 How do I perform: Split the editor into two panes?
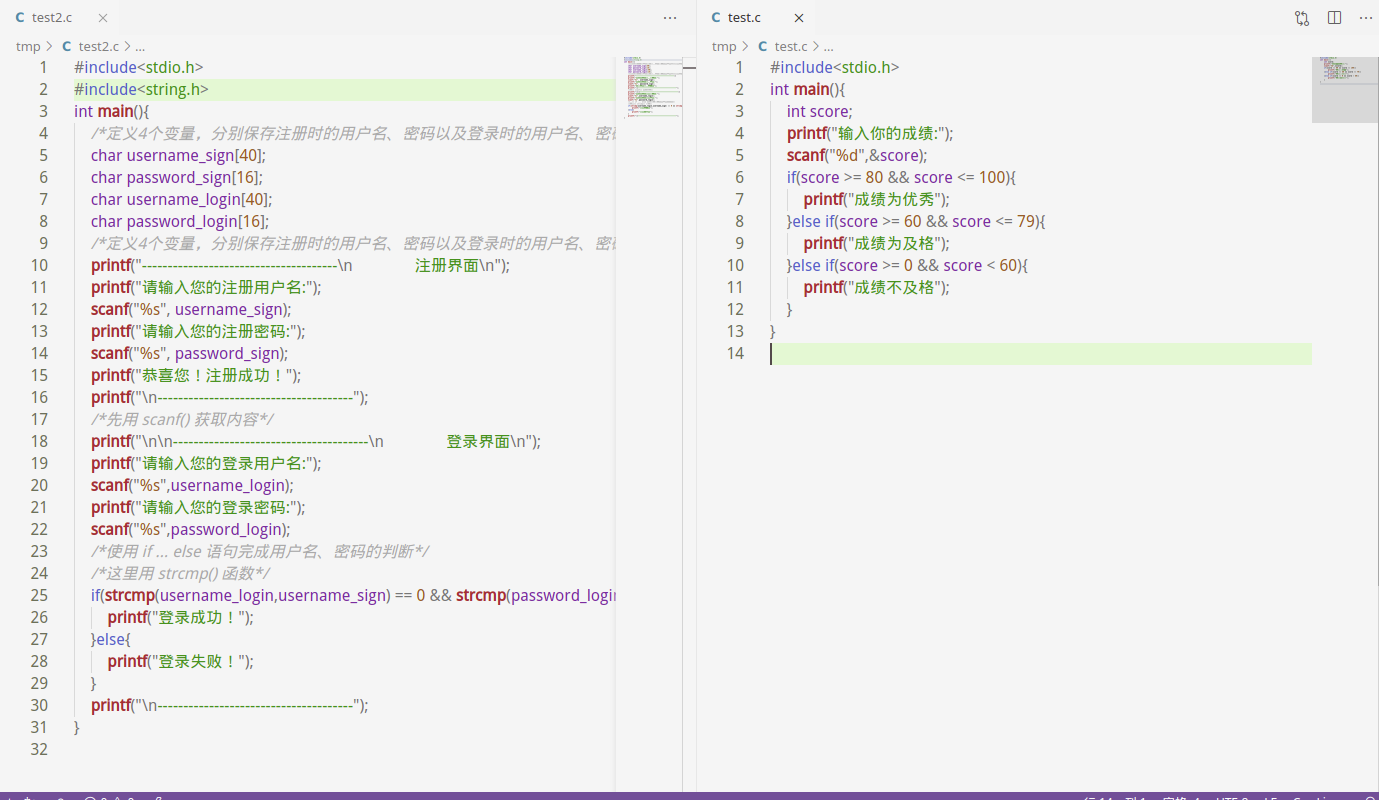point(1334,17)
